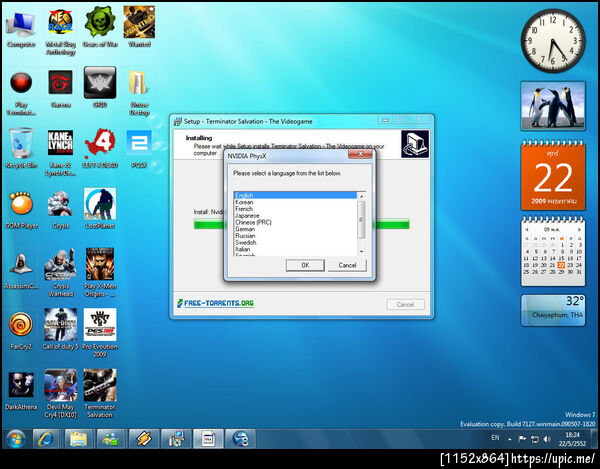Open the Computer desktop icon
The height and width of the screenshot is (469, 600).
(x=21, y=29)
